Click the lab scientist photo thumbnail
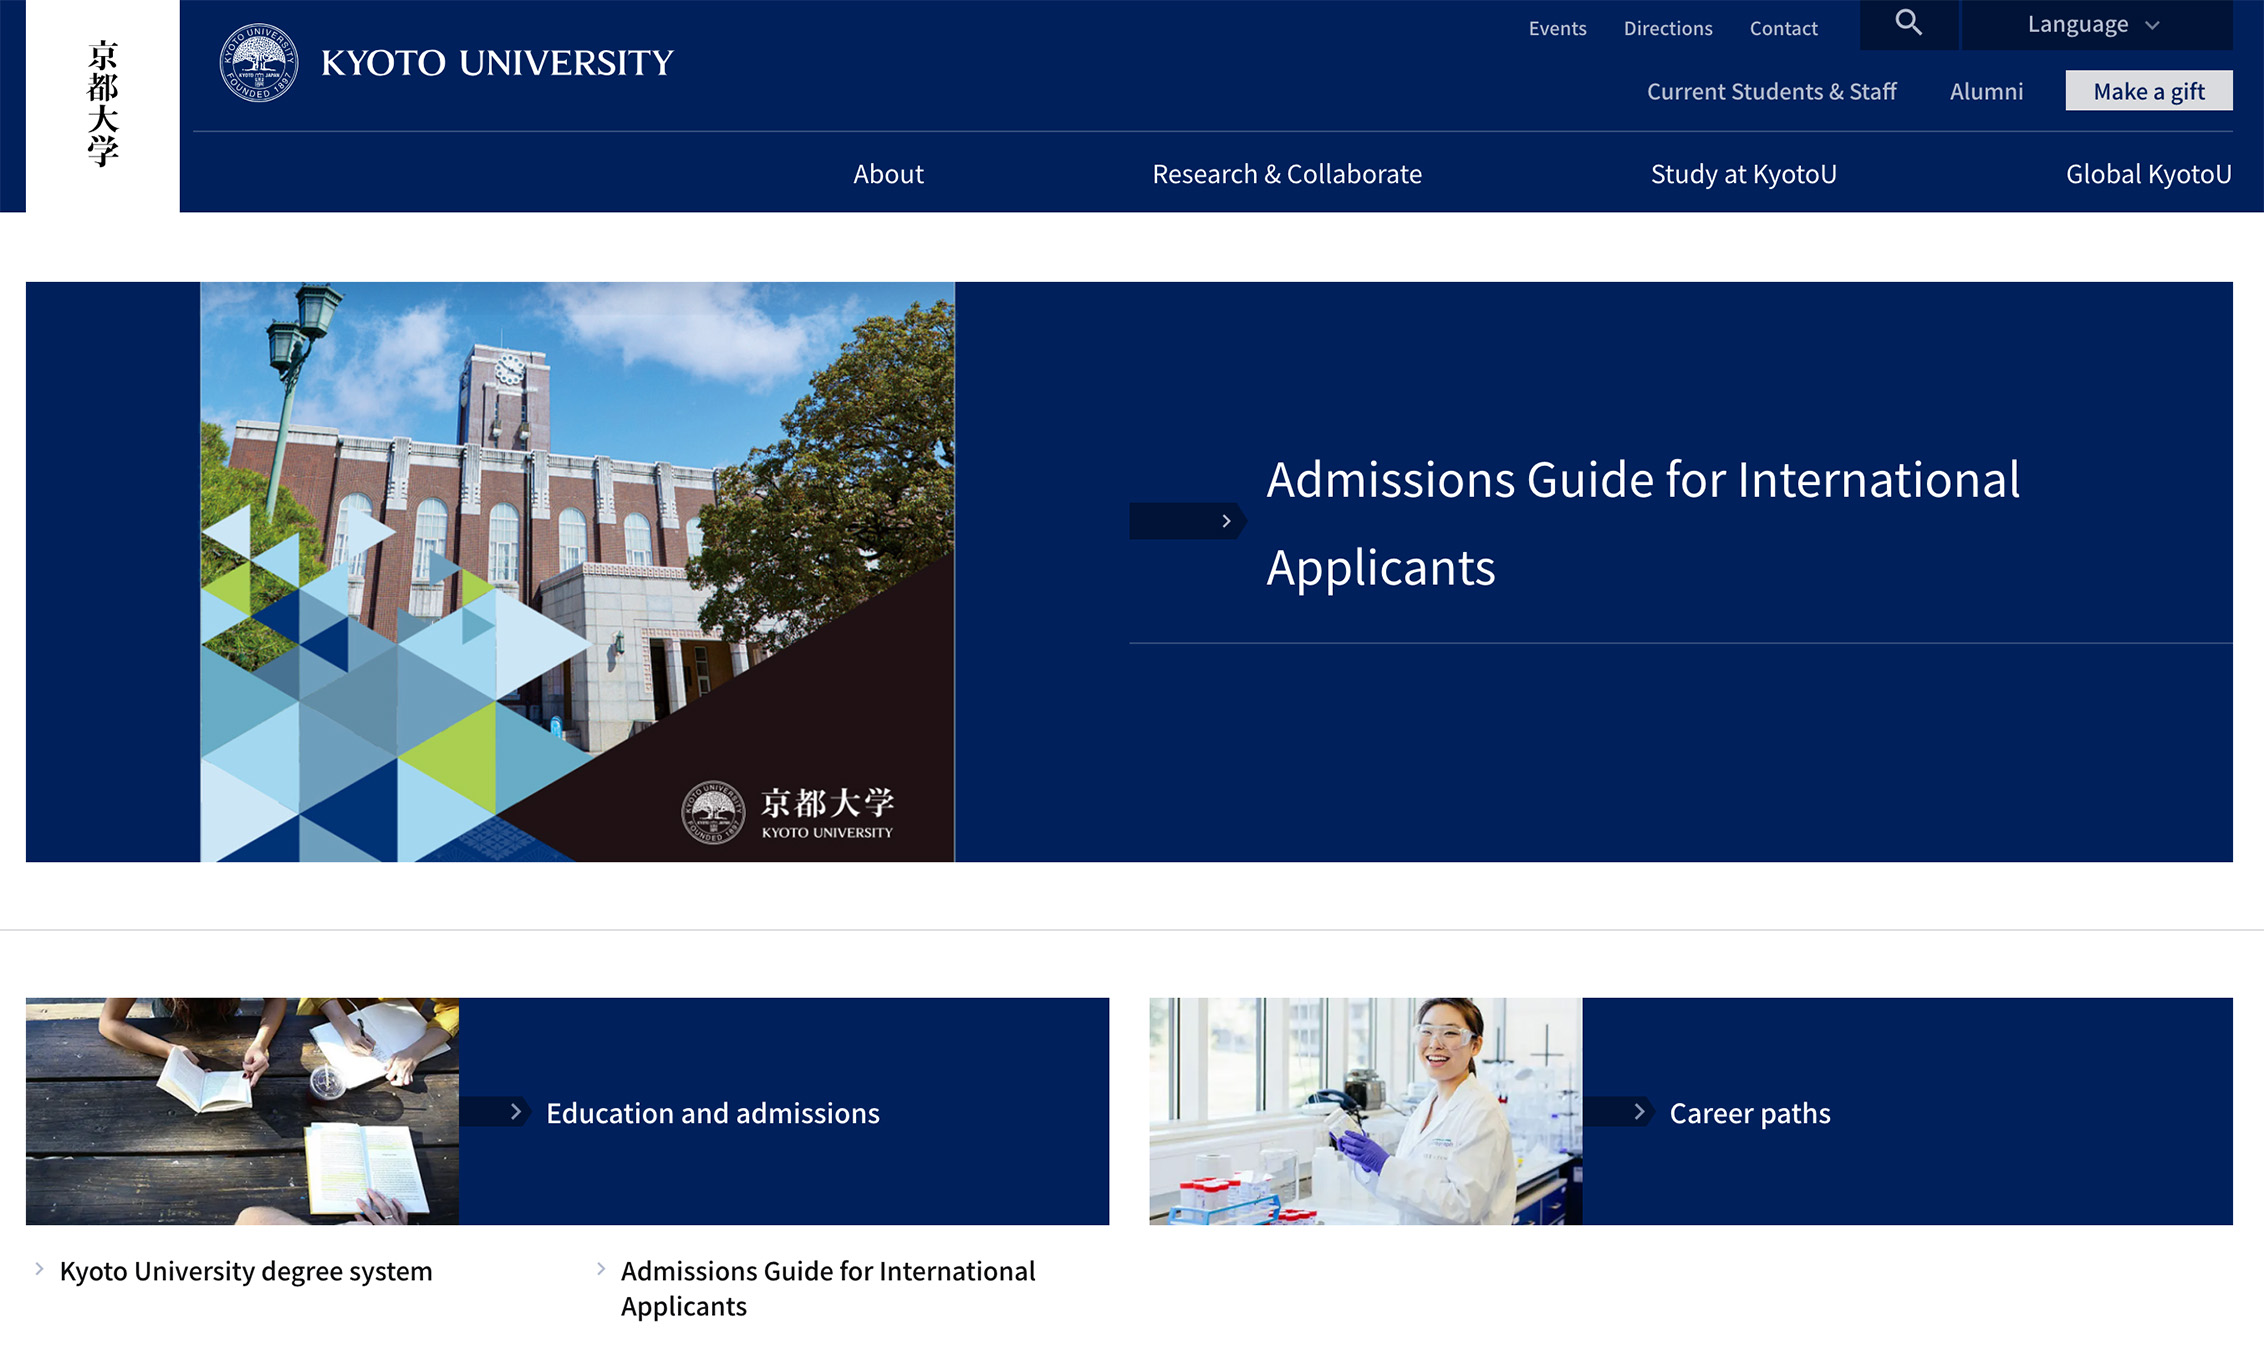 pyautogui.click(x=1365, y=1111)
